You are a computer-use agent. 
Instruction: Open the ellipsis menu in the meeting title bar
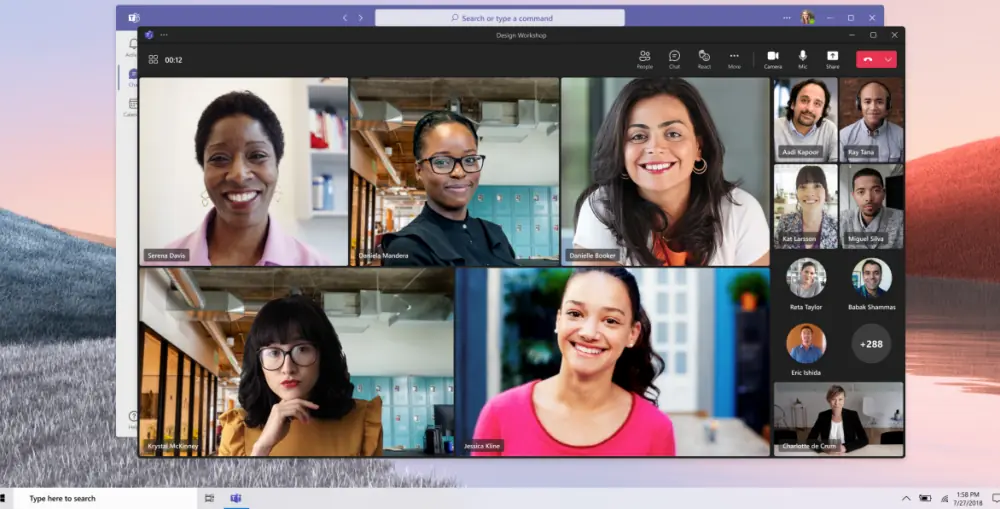(x=164, y=35)
